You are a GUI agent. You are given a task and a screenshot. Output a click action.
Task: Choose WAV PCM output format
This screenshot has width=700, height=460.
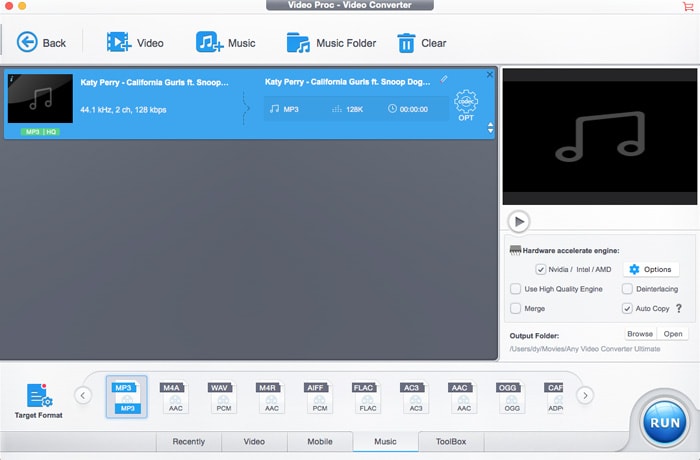pyautogui.click(x=223, y=397)
